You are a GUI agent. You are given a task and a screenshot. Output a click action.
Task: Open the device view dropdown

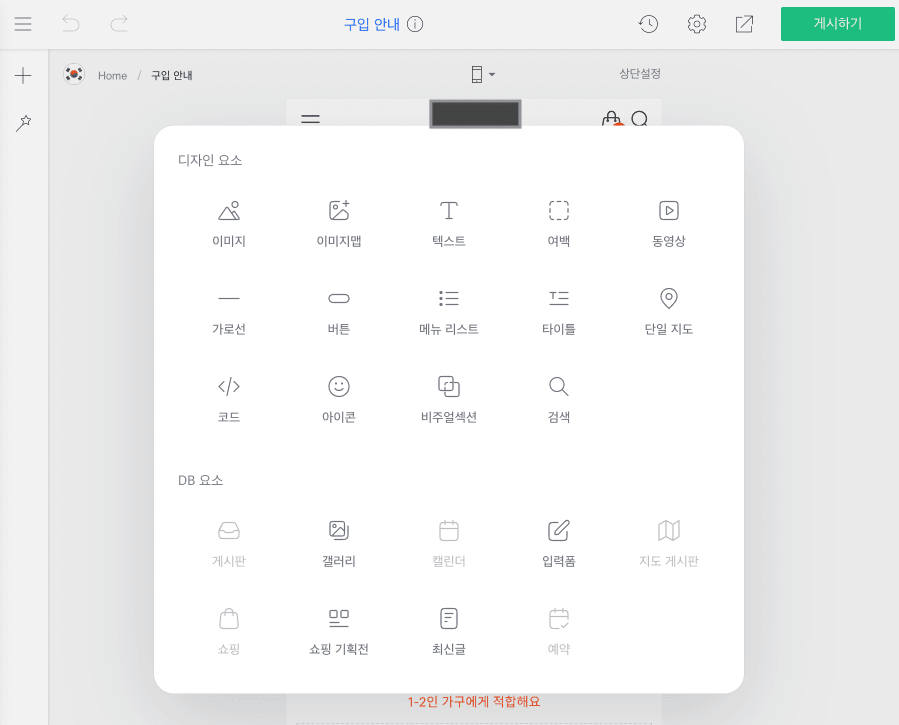(x=483, y=75)
